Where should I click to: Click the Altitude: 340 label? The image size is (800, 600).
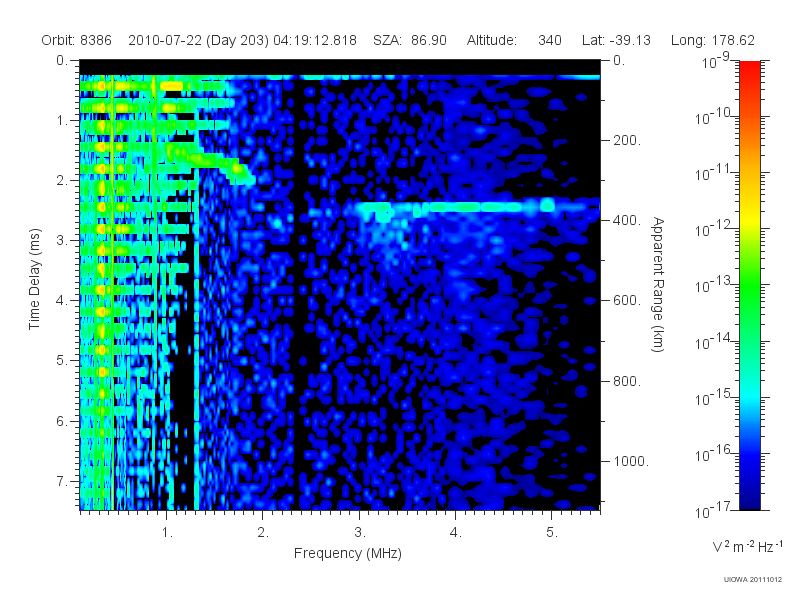514,40
